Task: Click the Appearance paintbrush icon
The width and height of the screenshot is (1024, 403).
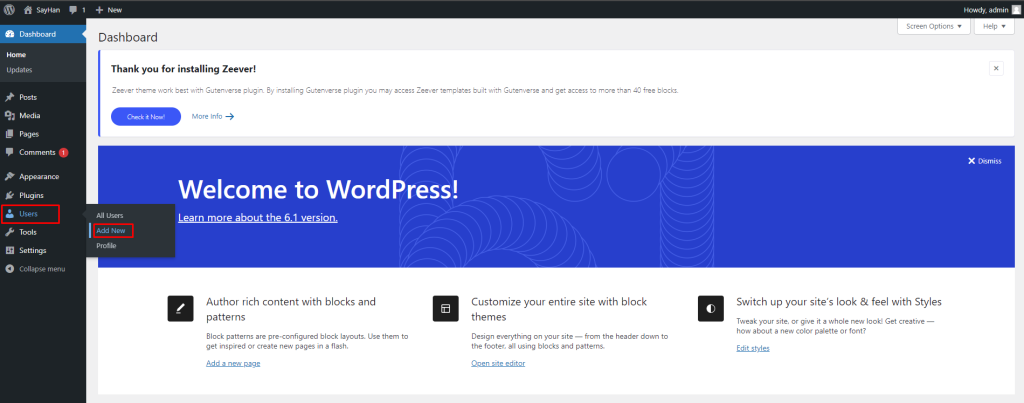Action: (10, 176)
